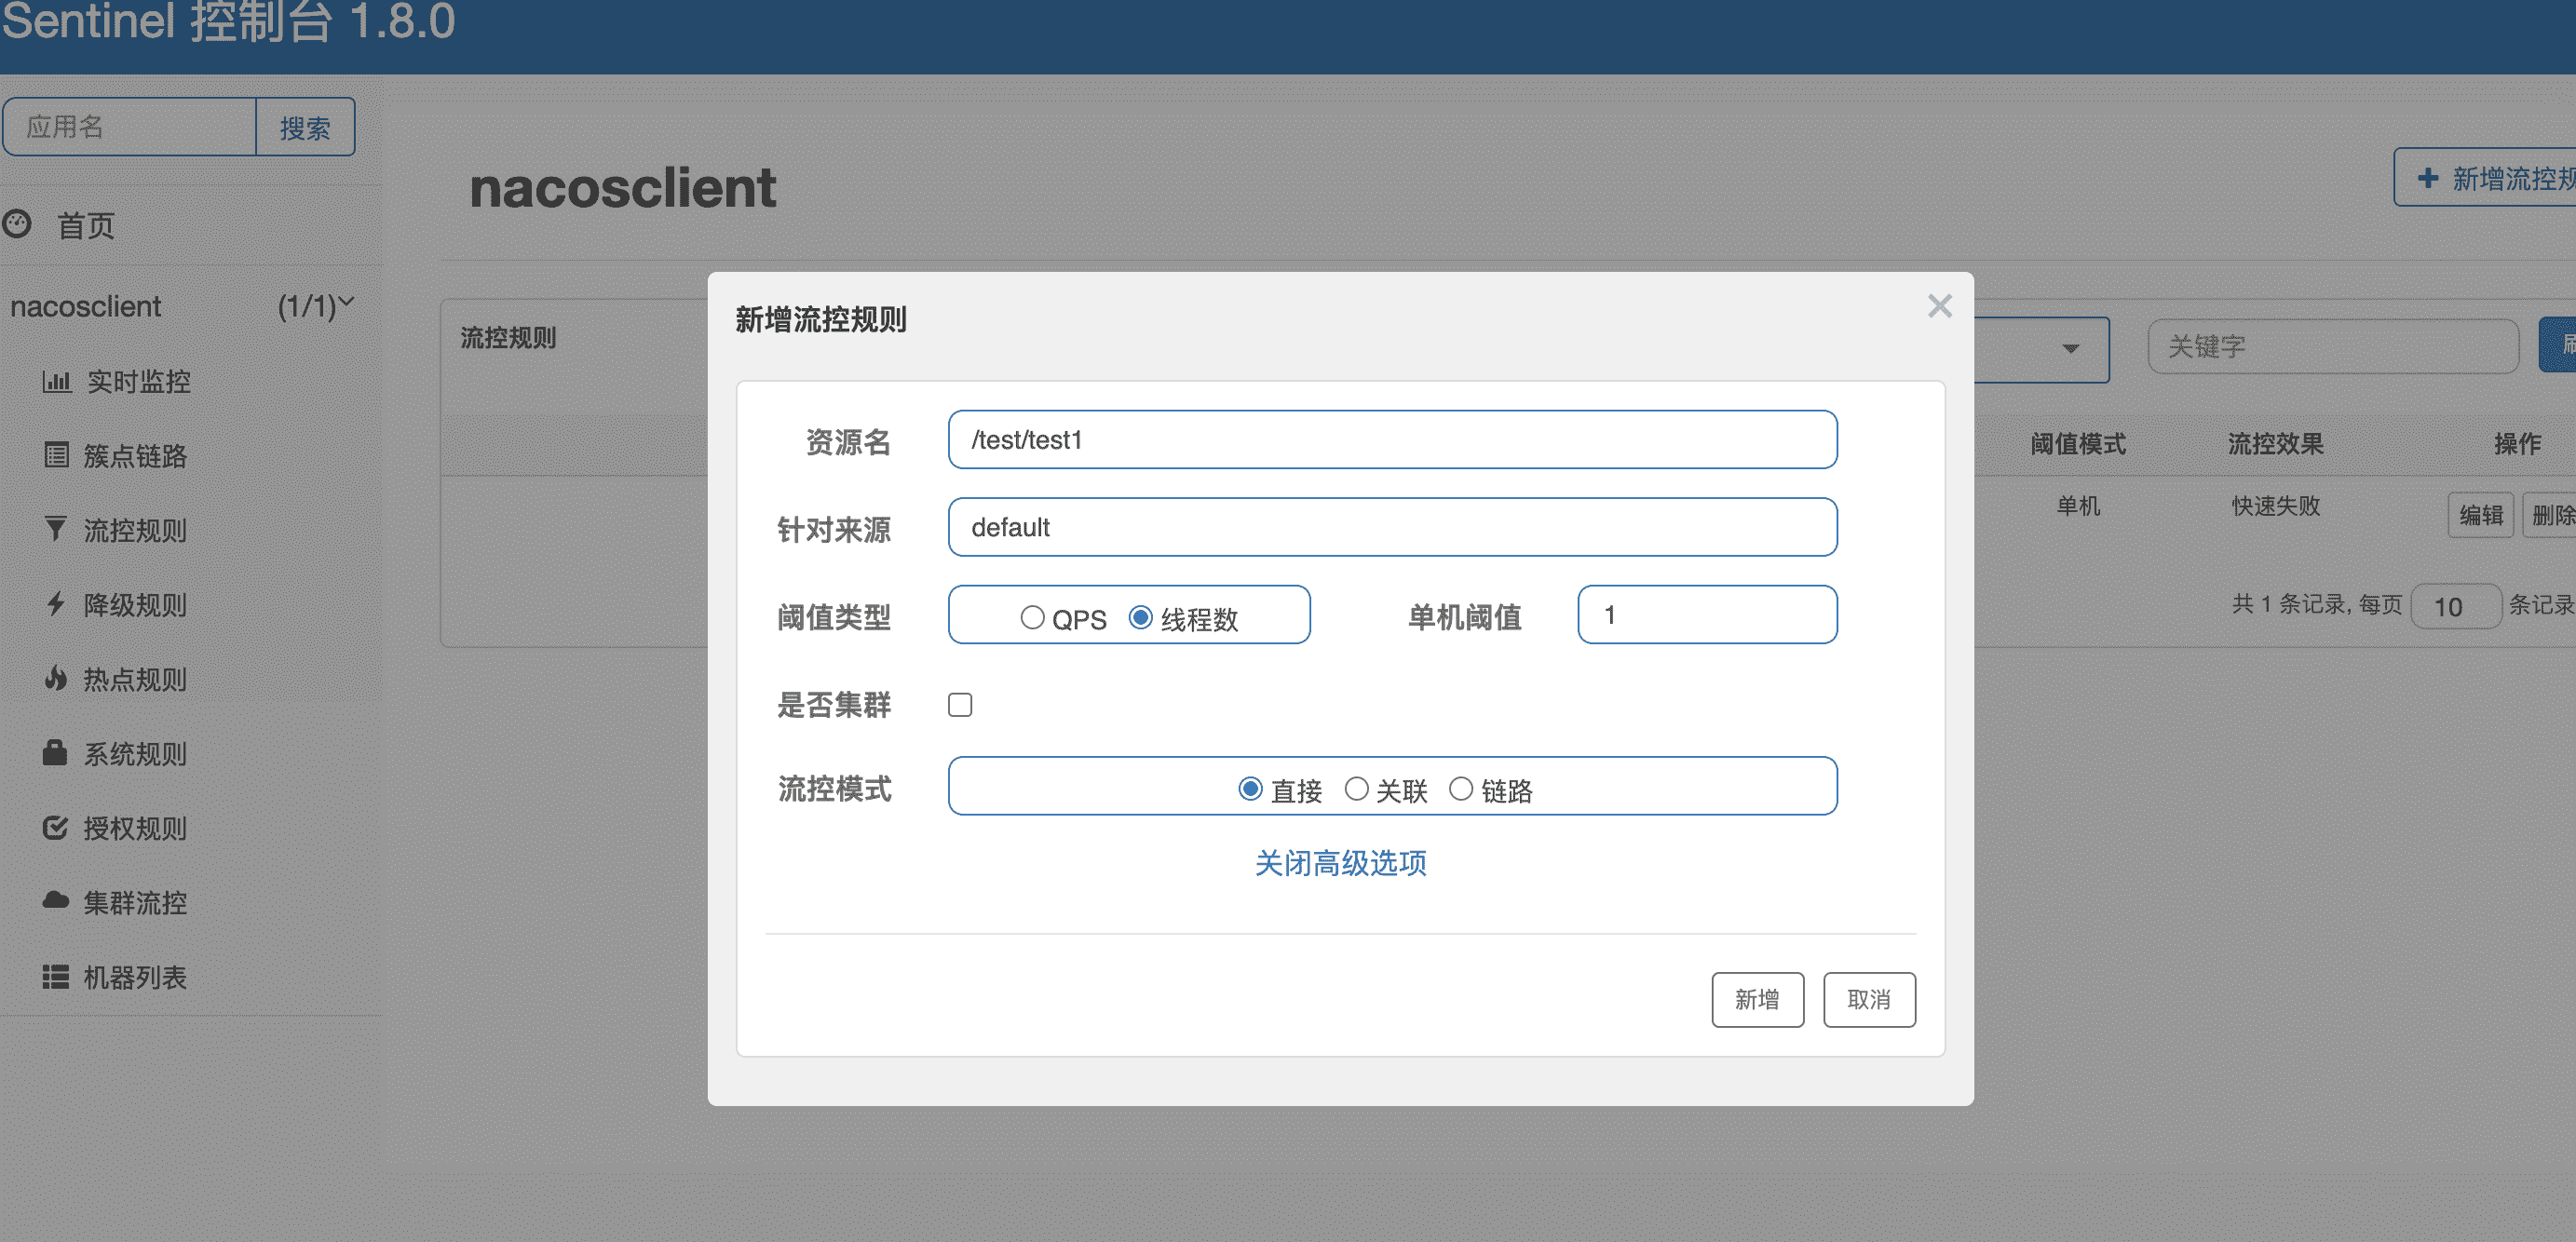Click the degrade rule lightning icon
This screenshot has height=1242, width=2576.
point(56,604)
